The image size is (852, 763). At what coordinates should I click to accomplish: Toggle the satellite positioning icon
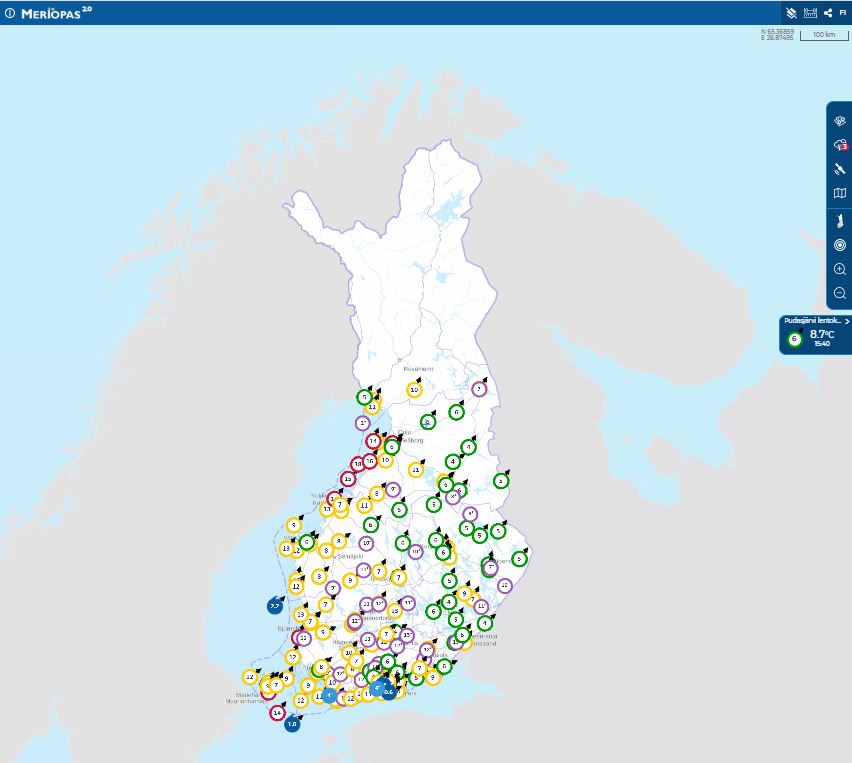coord(840,169)
